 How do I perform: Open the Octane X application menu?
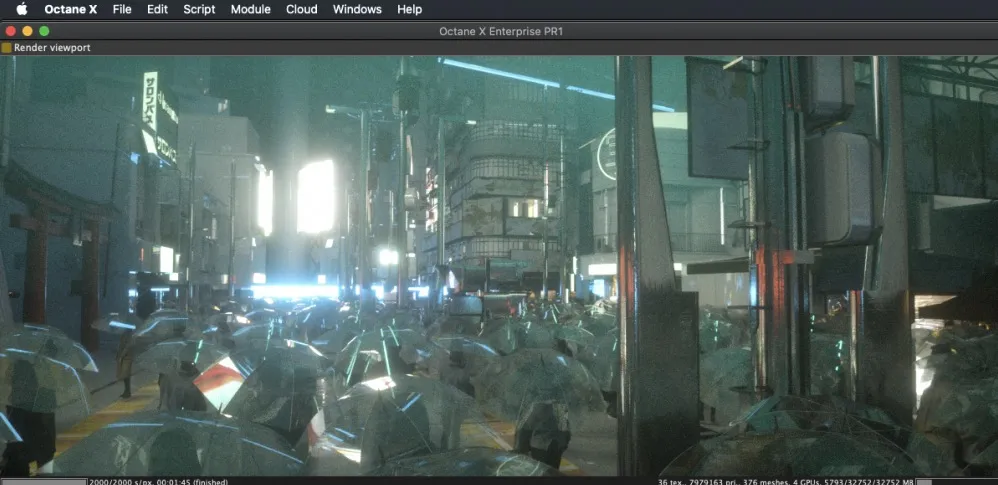[71, 10]
